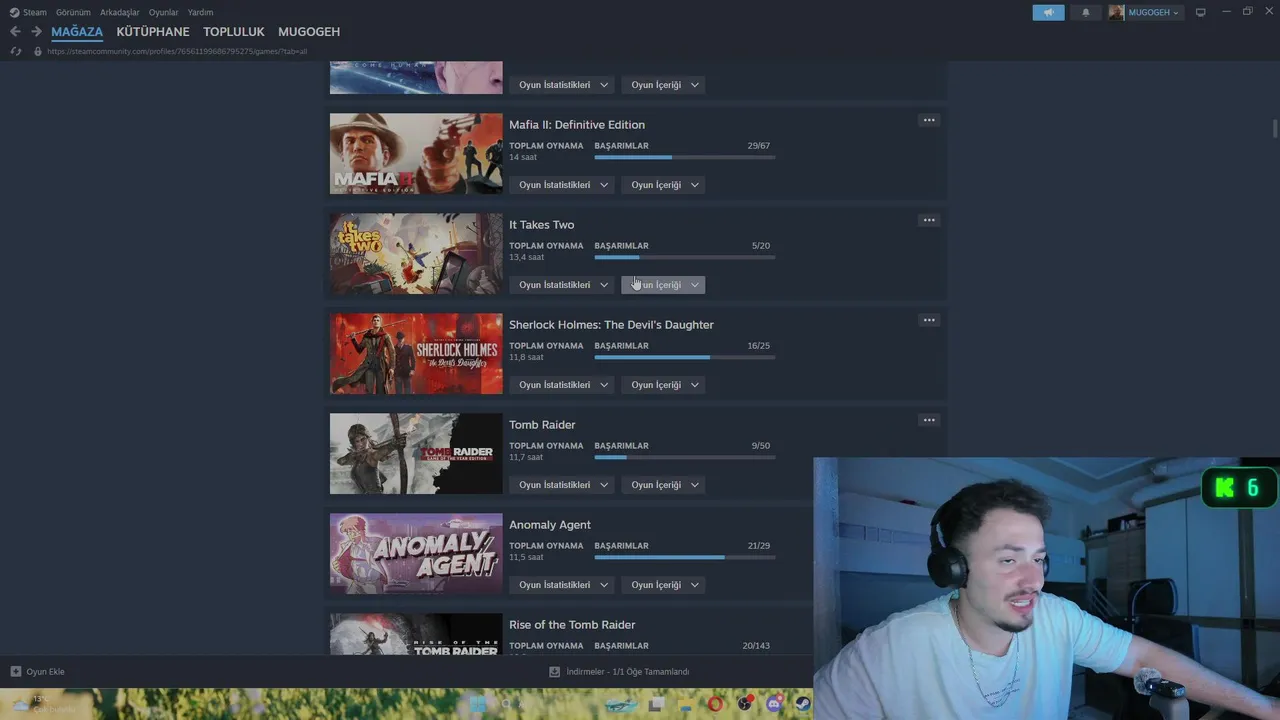The image size is (1280, 720).
Task: Click the page vertical scrollbar thumb
Action: (1275, 129)
